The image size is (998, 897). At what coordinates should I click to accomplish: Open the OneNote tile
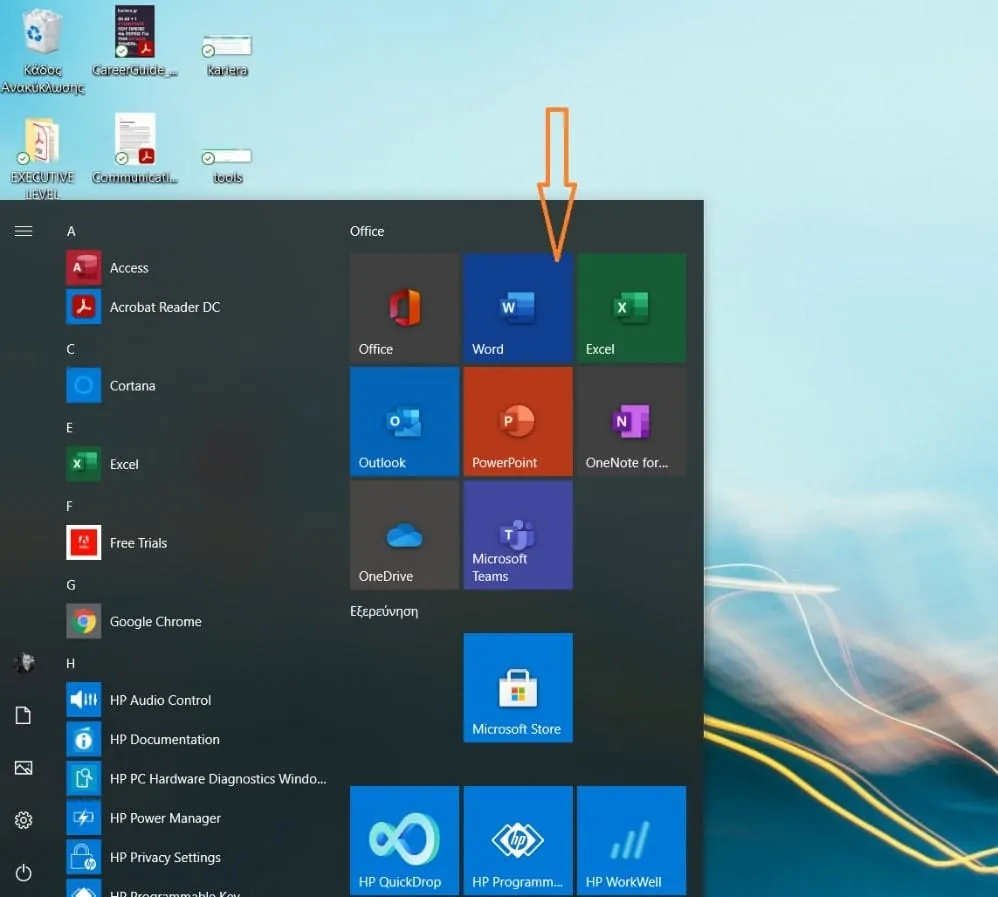[631, 421]
